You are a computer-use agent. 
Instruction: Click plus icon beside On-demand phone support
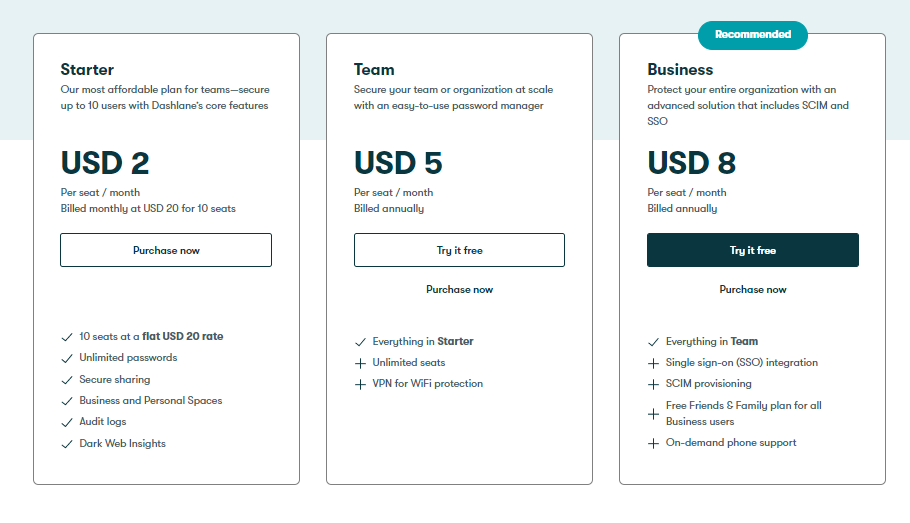point(653,443)
